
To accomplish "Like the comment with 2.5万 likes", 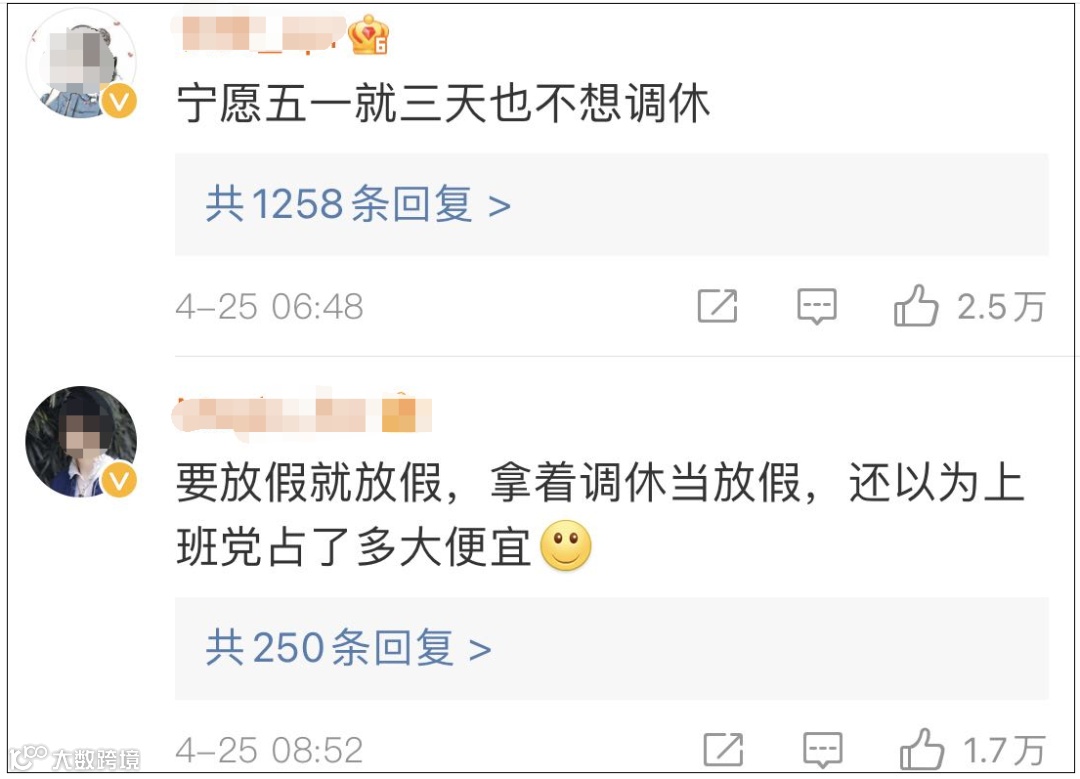I will coord(916,306).
